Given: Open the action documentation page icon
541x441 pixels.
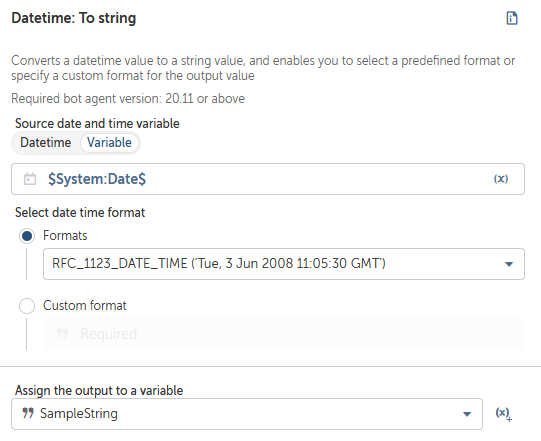Looking at the screenshot, I should click(512, 18).
